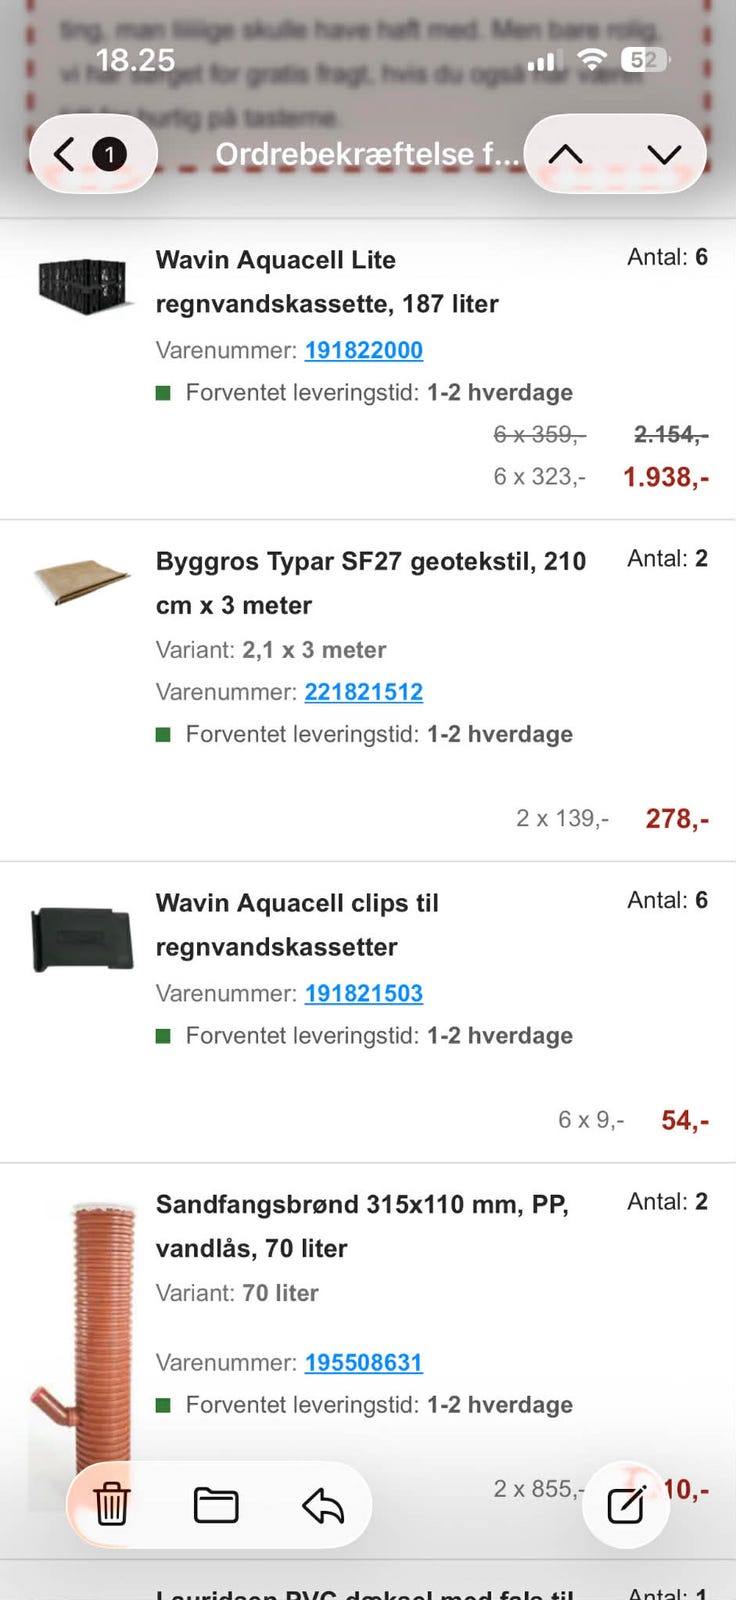Tap the battery indicator in status bar
This screenshot has height=1600, width=736.
[x=645, y=60]
